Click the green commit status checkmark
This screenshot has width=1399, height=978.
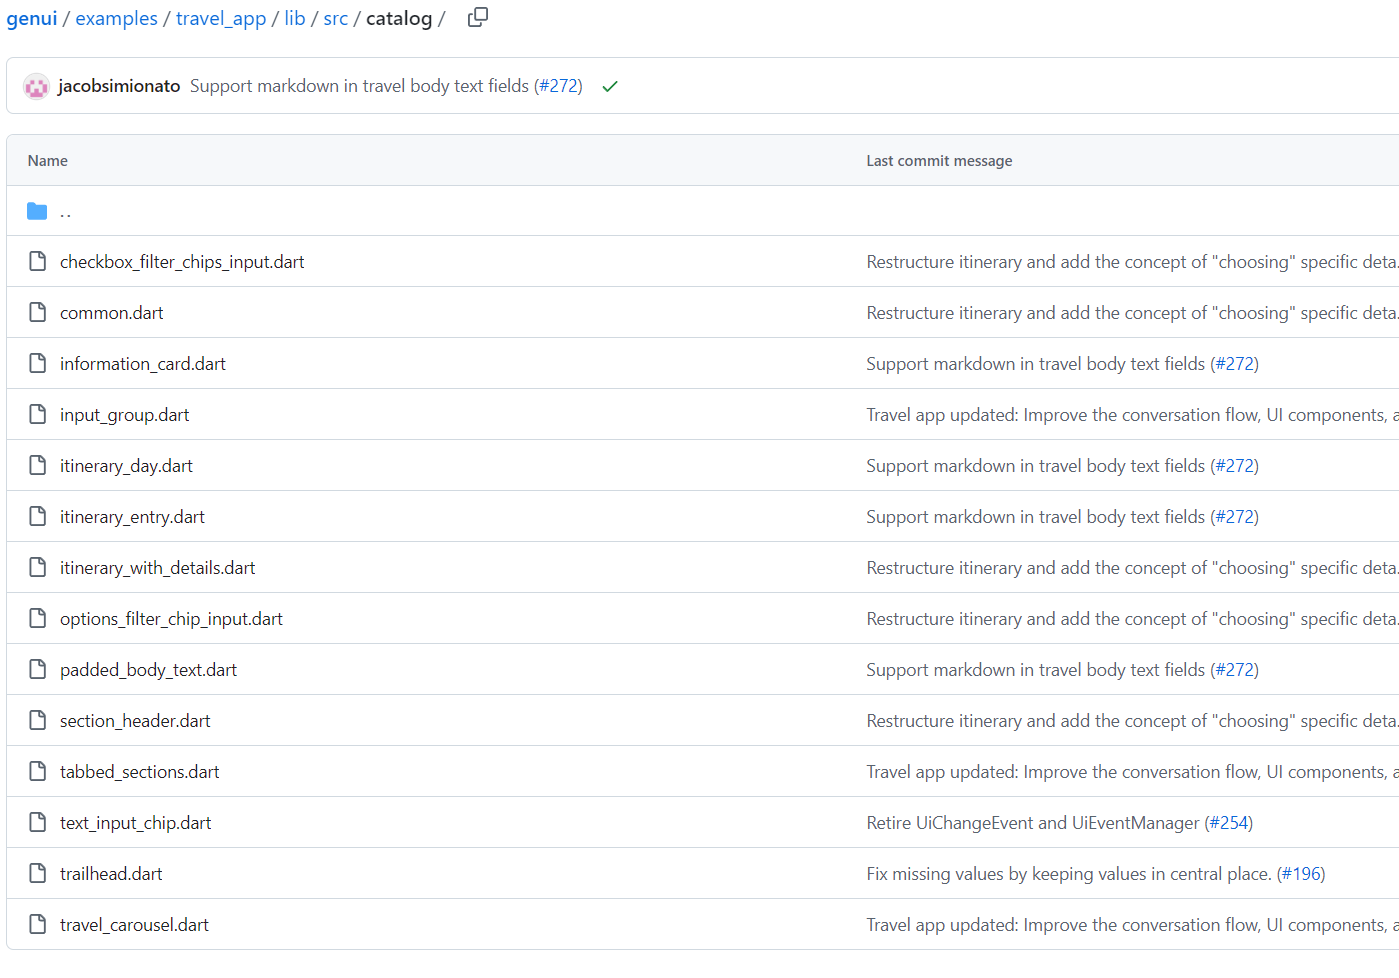(610, 87)
